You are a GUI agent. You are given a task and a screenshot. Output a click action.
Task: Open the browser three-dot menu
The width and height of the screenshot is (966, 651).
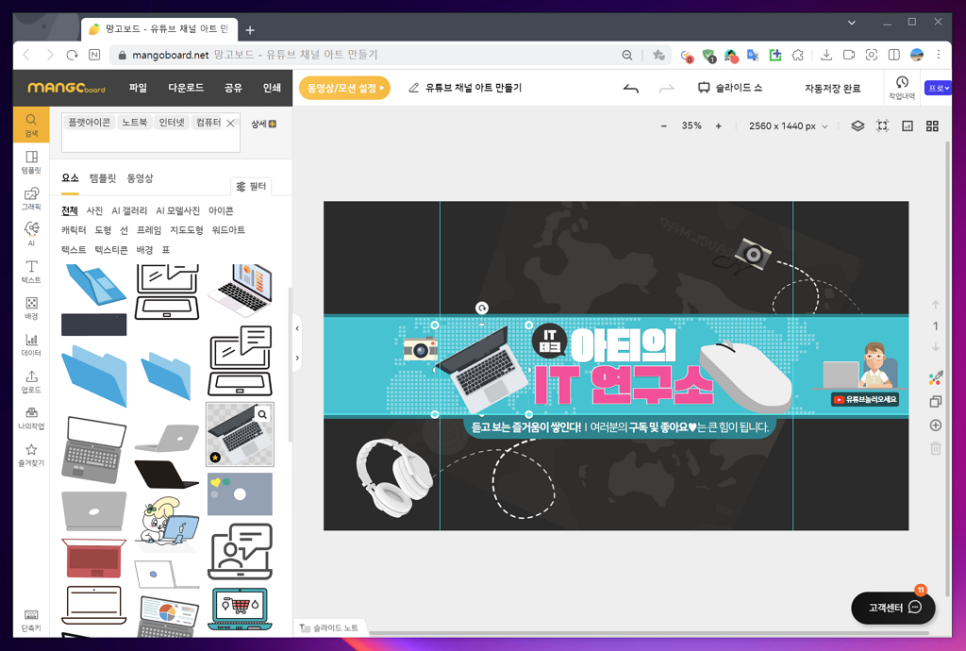(x=938, y=55)
